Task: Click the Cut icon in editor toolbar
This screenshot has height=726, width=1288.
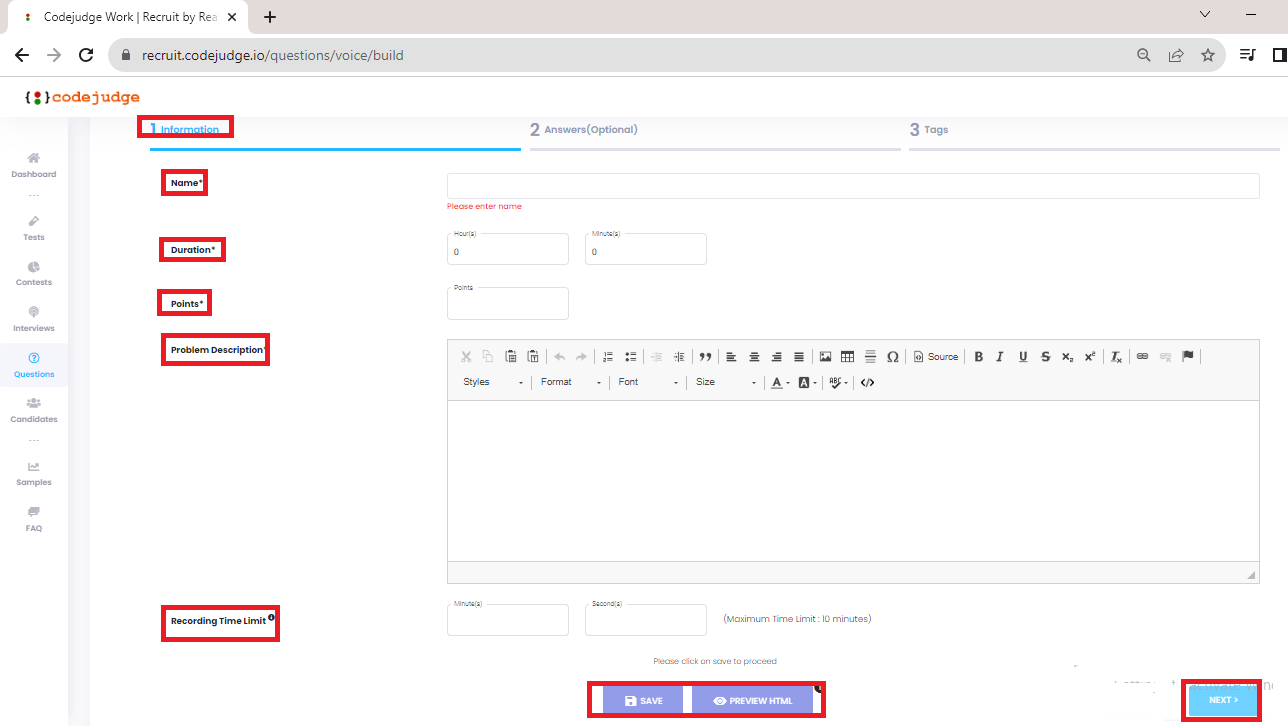Action: (x=466, y=357)
